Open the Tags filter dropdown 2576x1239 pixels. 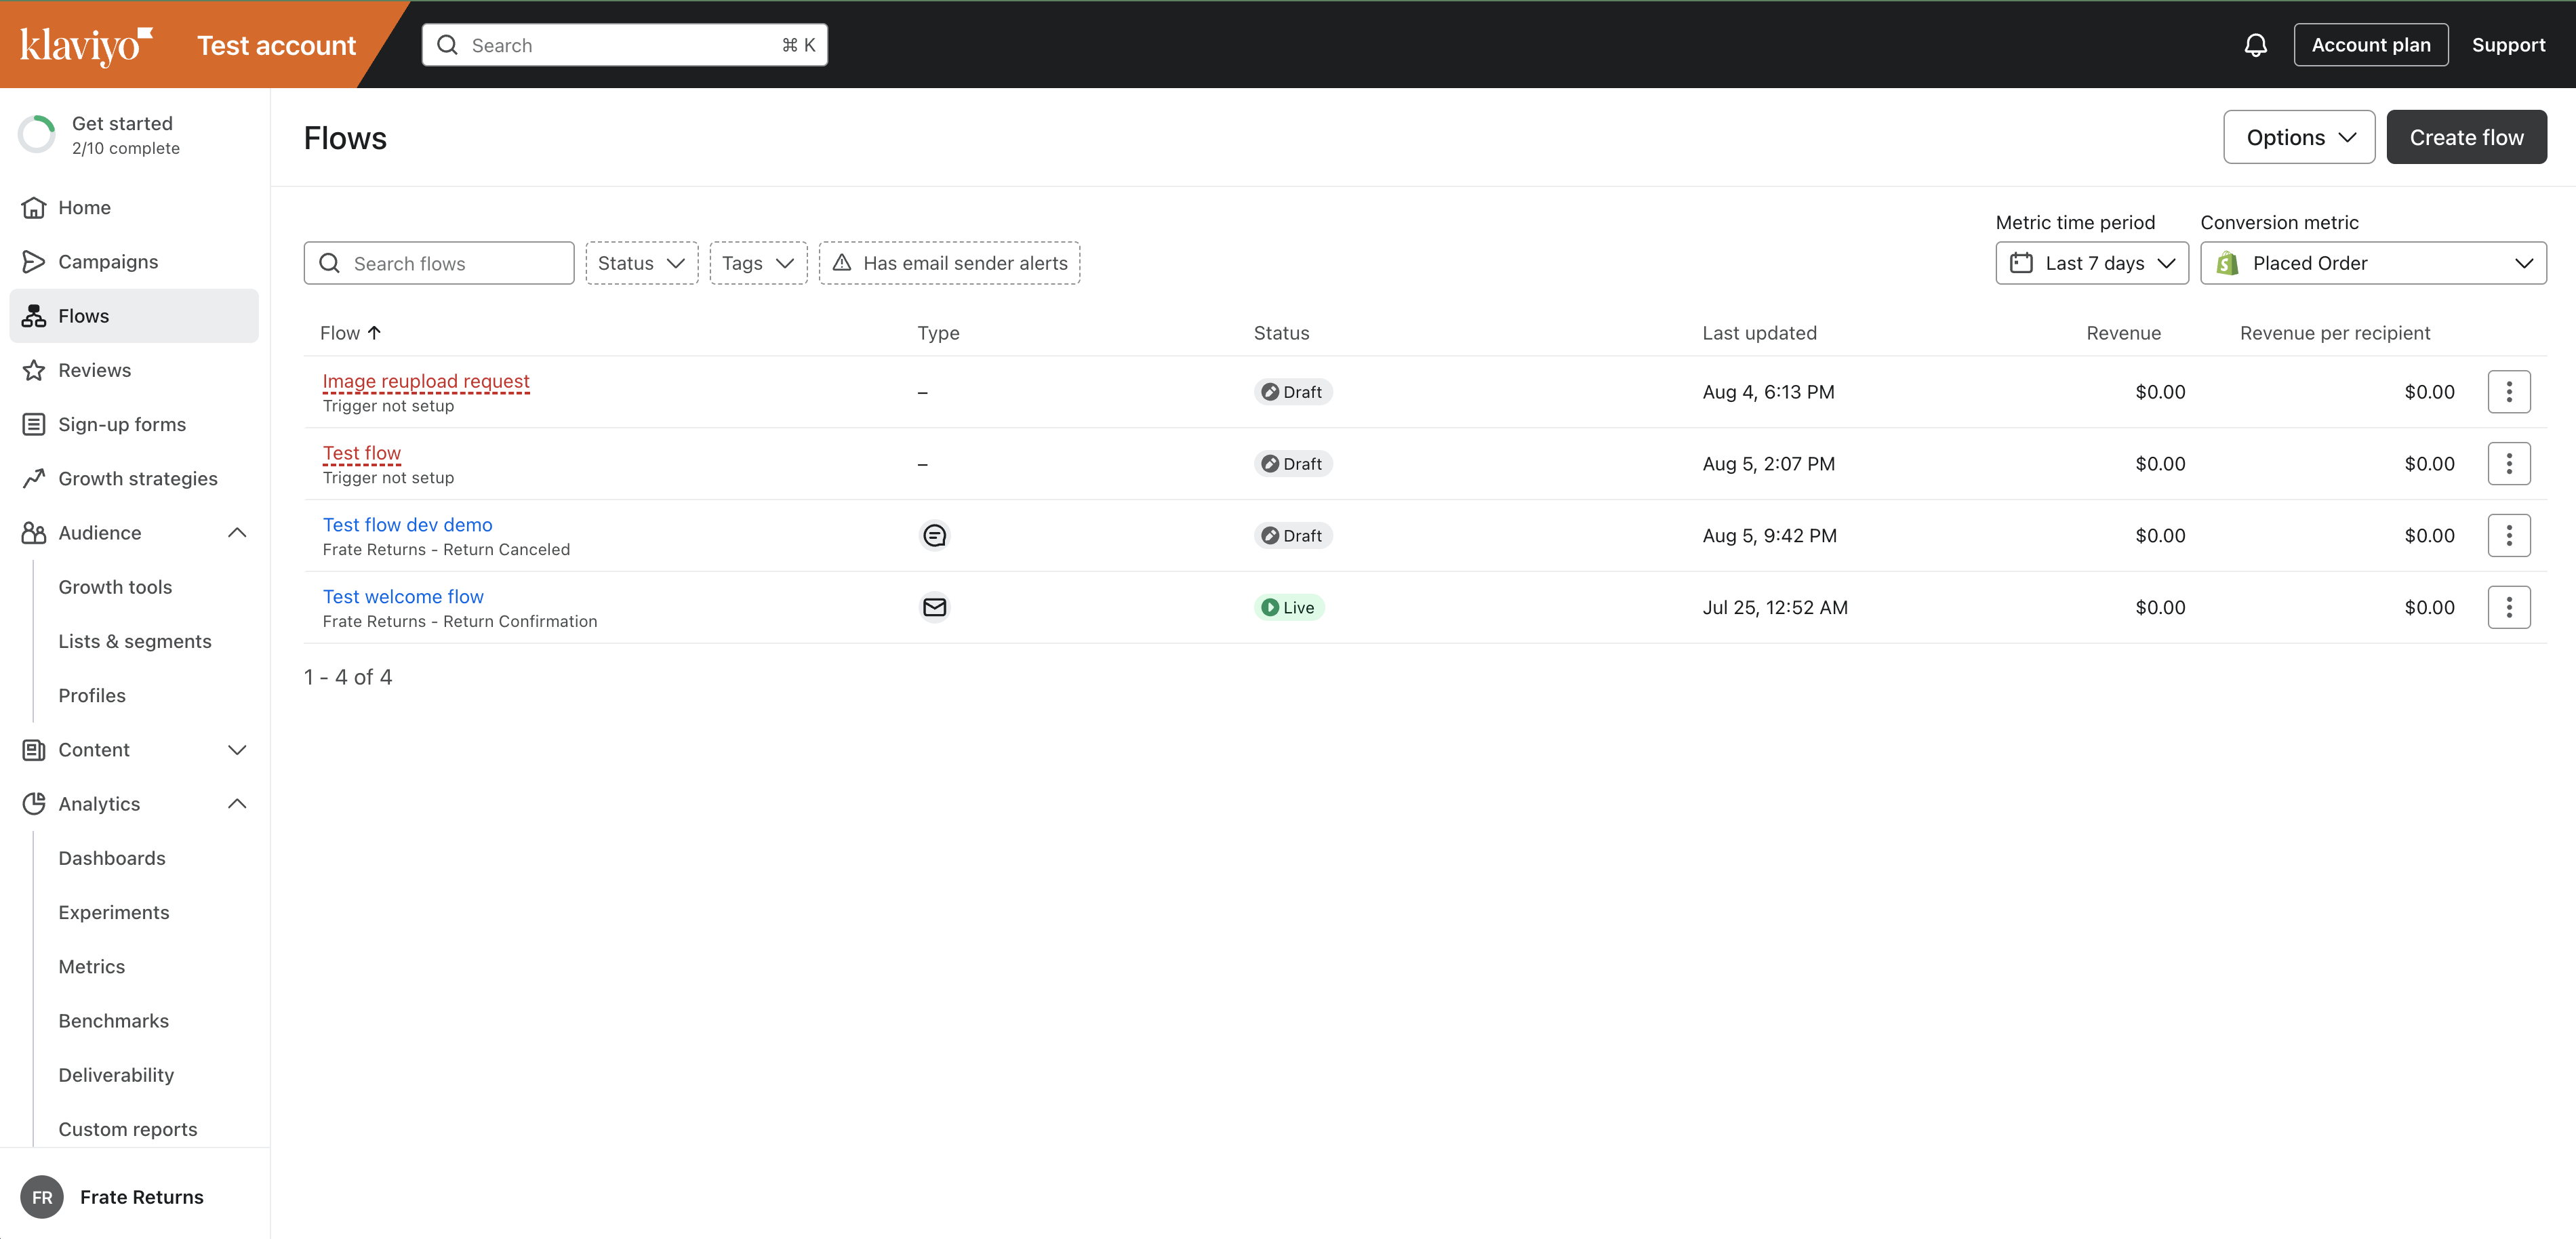tap(758, 263)
